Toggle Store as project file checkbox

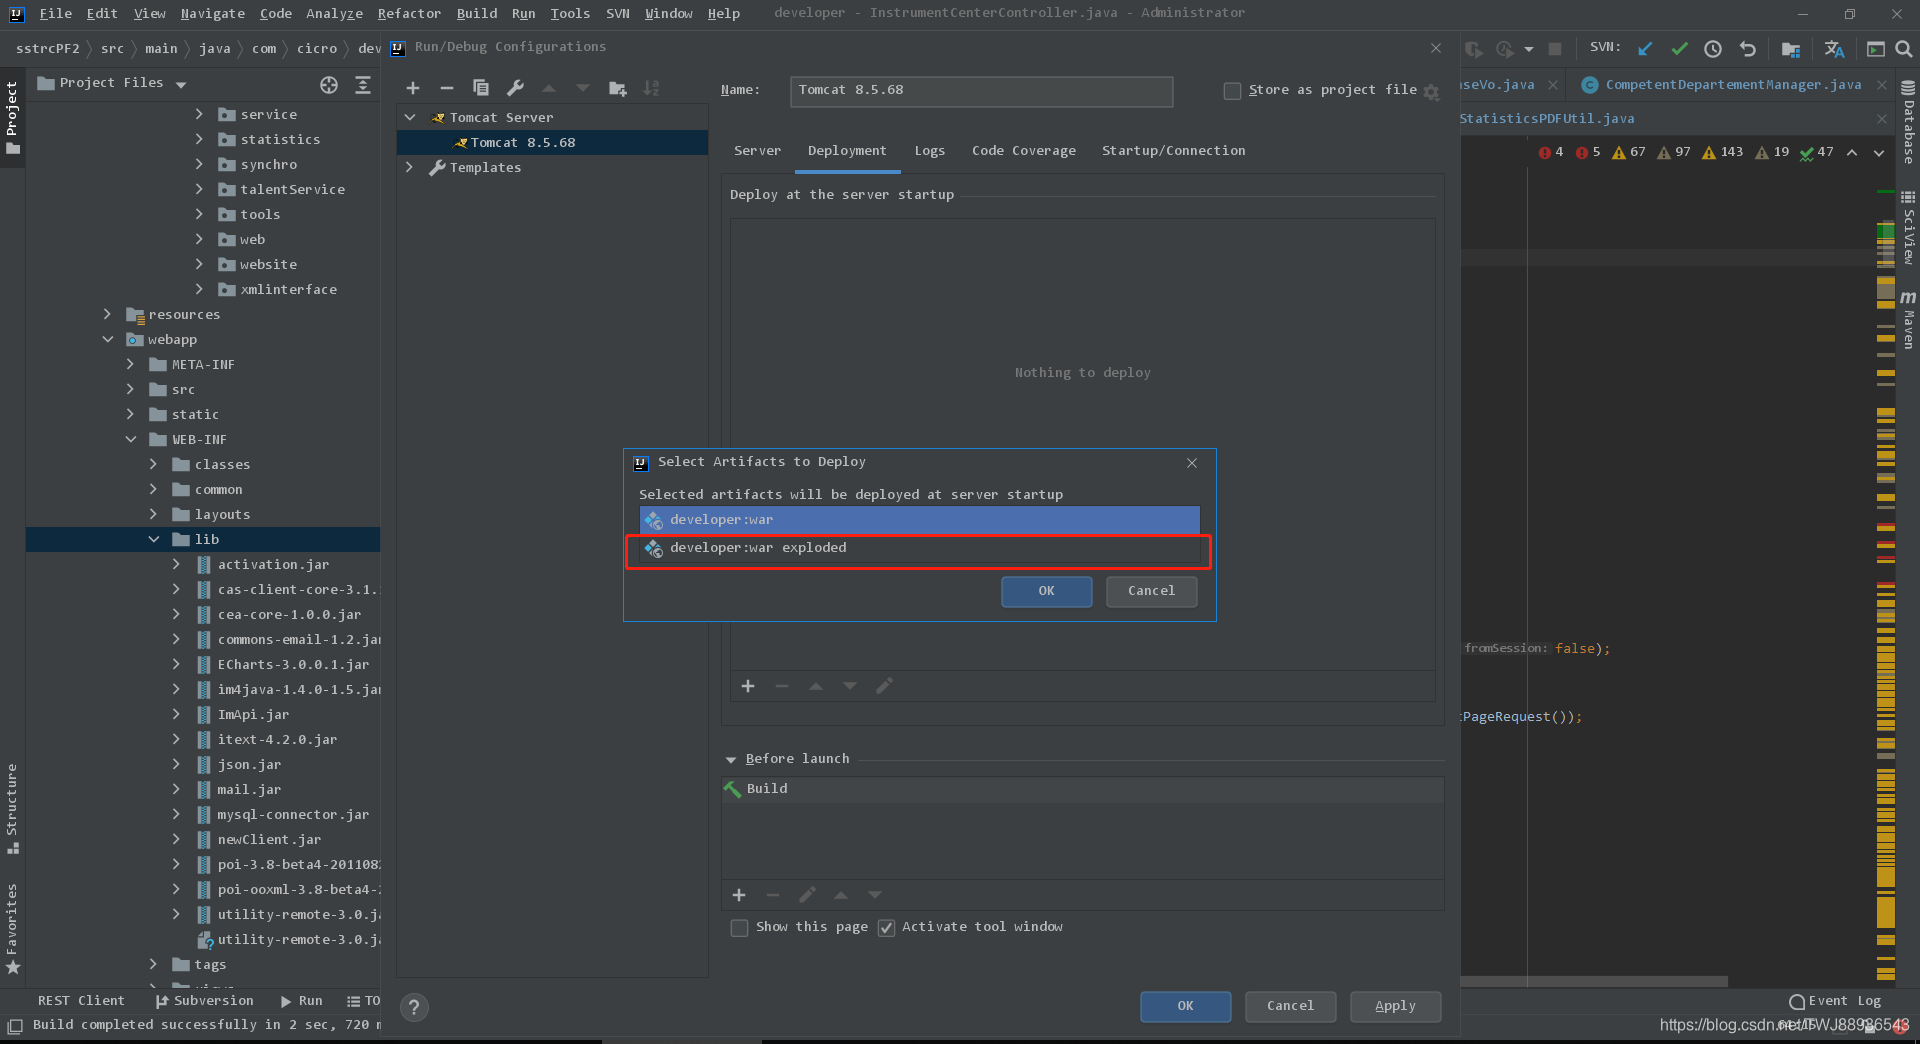tap(1232, 91)
